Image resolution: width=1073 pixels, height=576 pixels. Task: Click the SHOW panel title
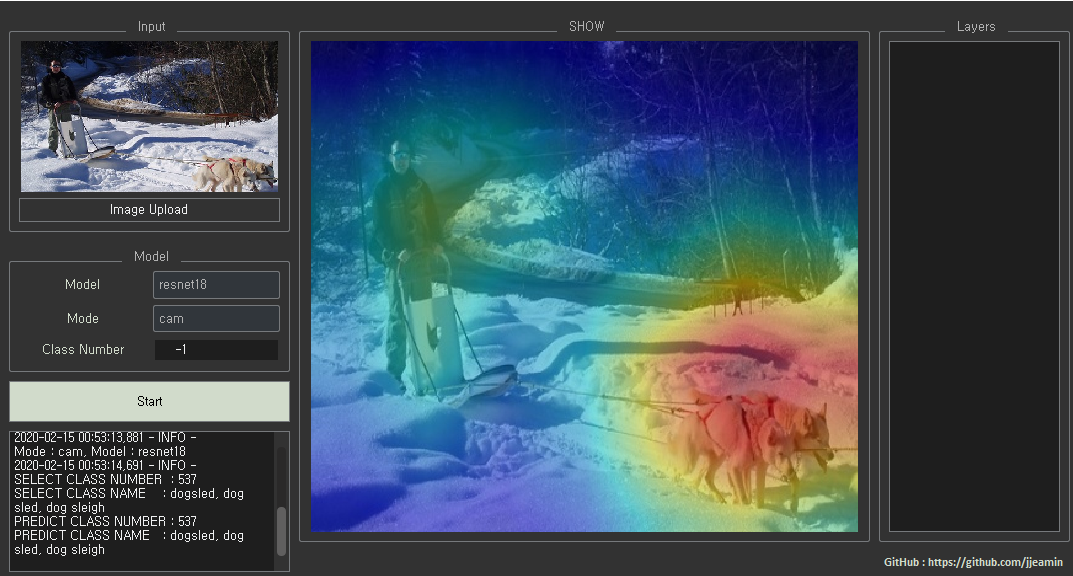pyautogui.click(x=586, y=27)
